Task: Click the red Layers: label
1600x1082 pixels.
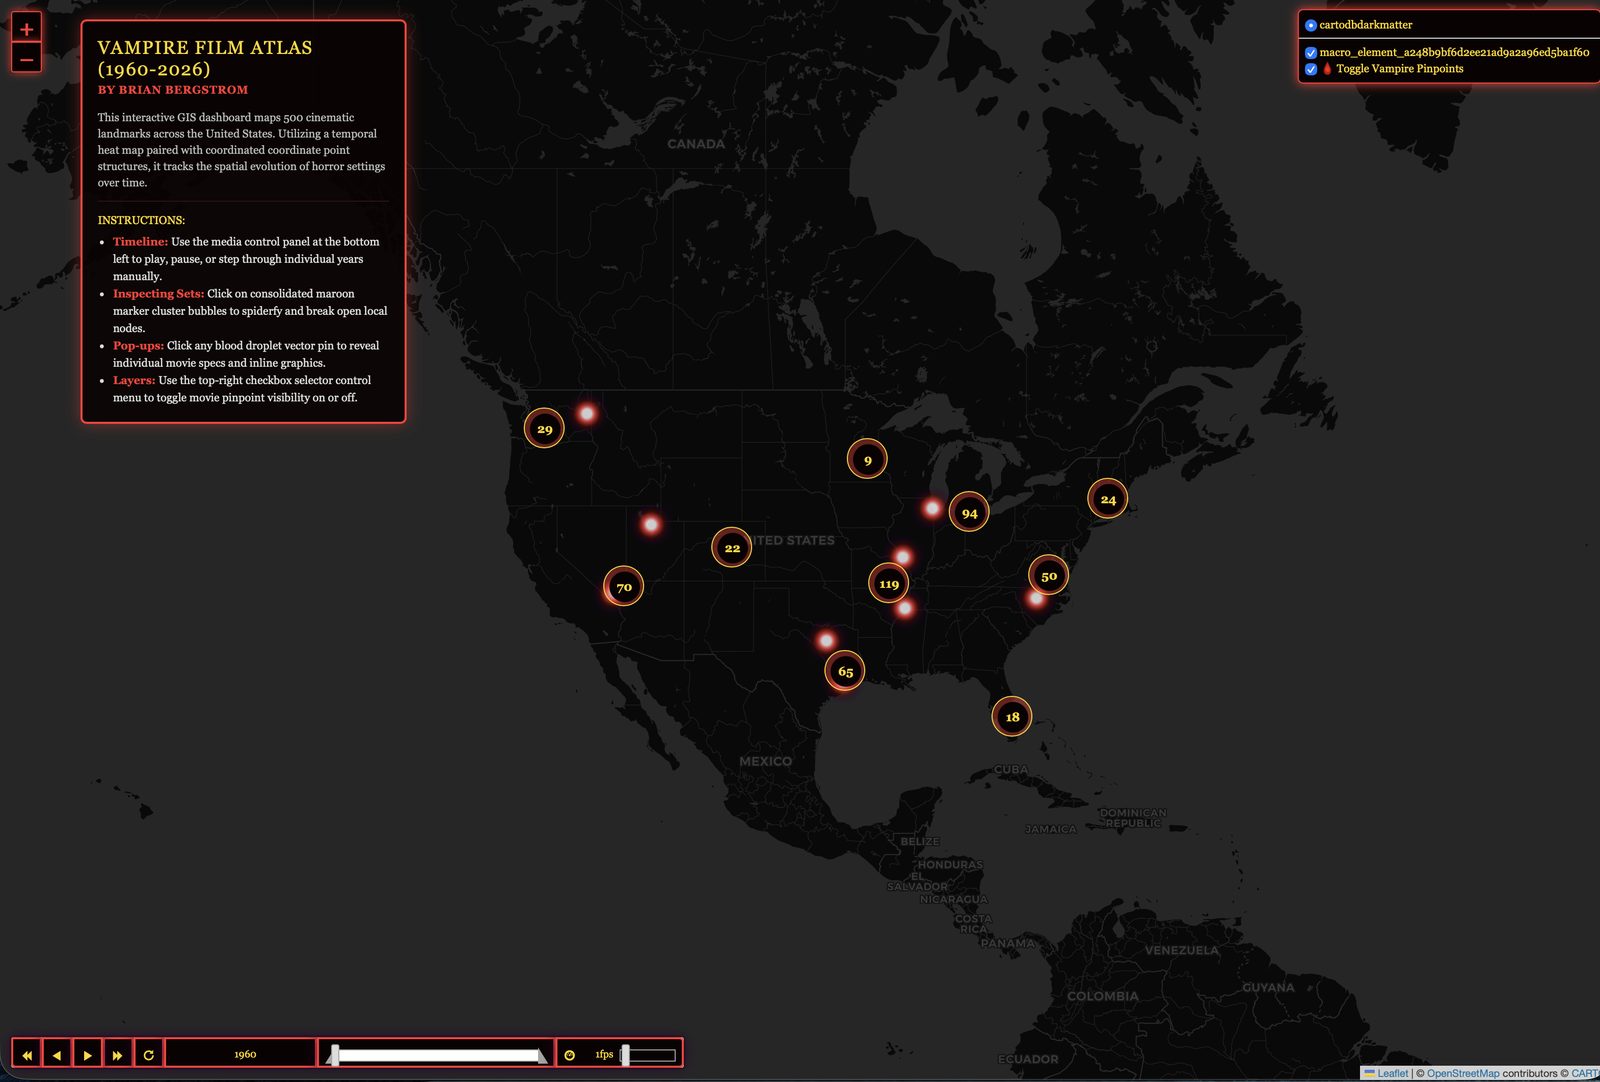Action: [134, 381]
